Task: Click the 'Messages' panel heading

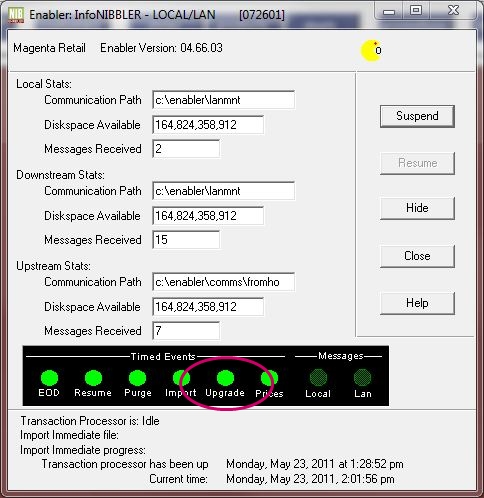Action: click(341, 356)
